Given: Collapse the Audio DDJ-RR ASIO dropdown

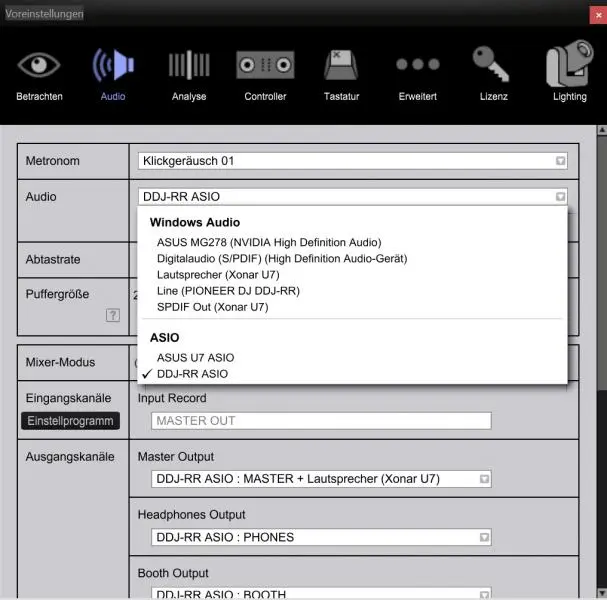Looking at the screenshot, I should click(x=353, y=197).
